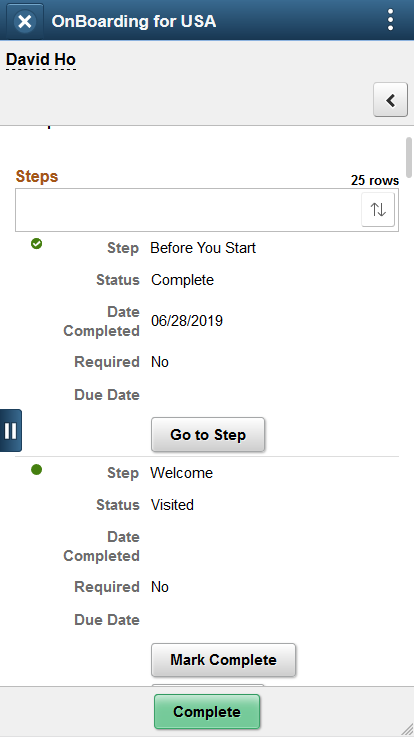Open the three-dot actions menu
Viewport: 414px width, 737px height.
pyautogui.click(x=391, y=20)
